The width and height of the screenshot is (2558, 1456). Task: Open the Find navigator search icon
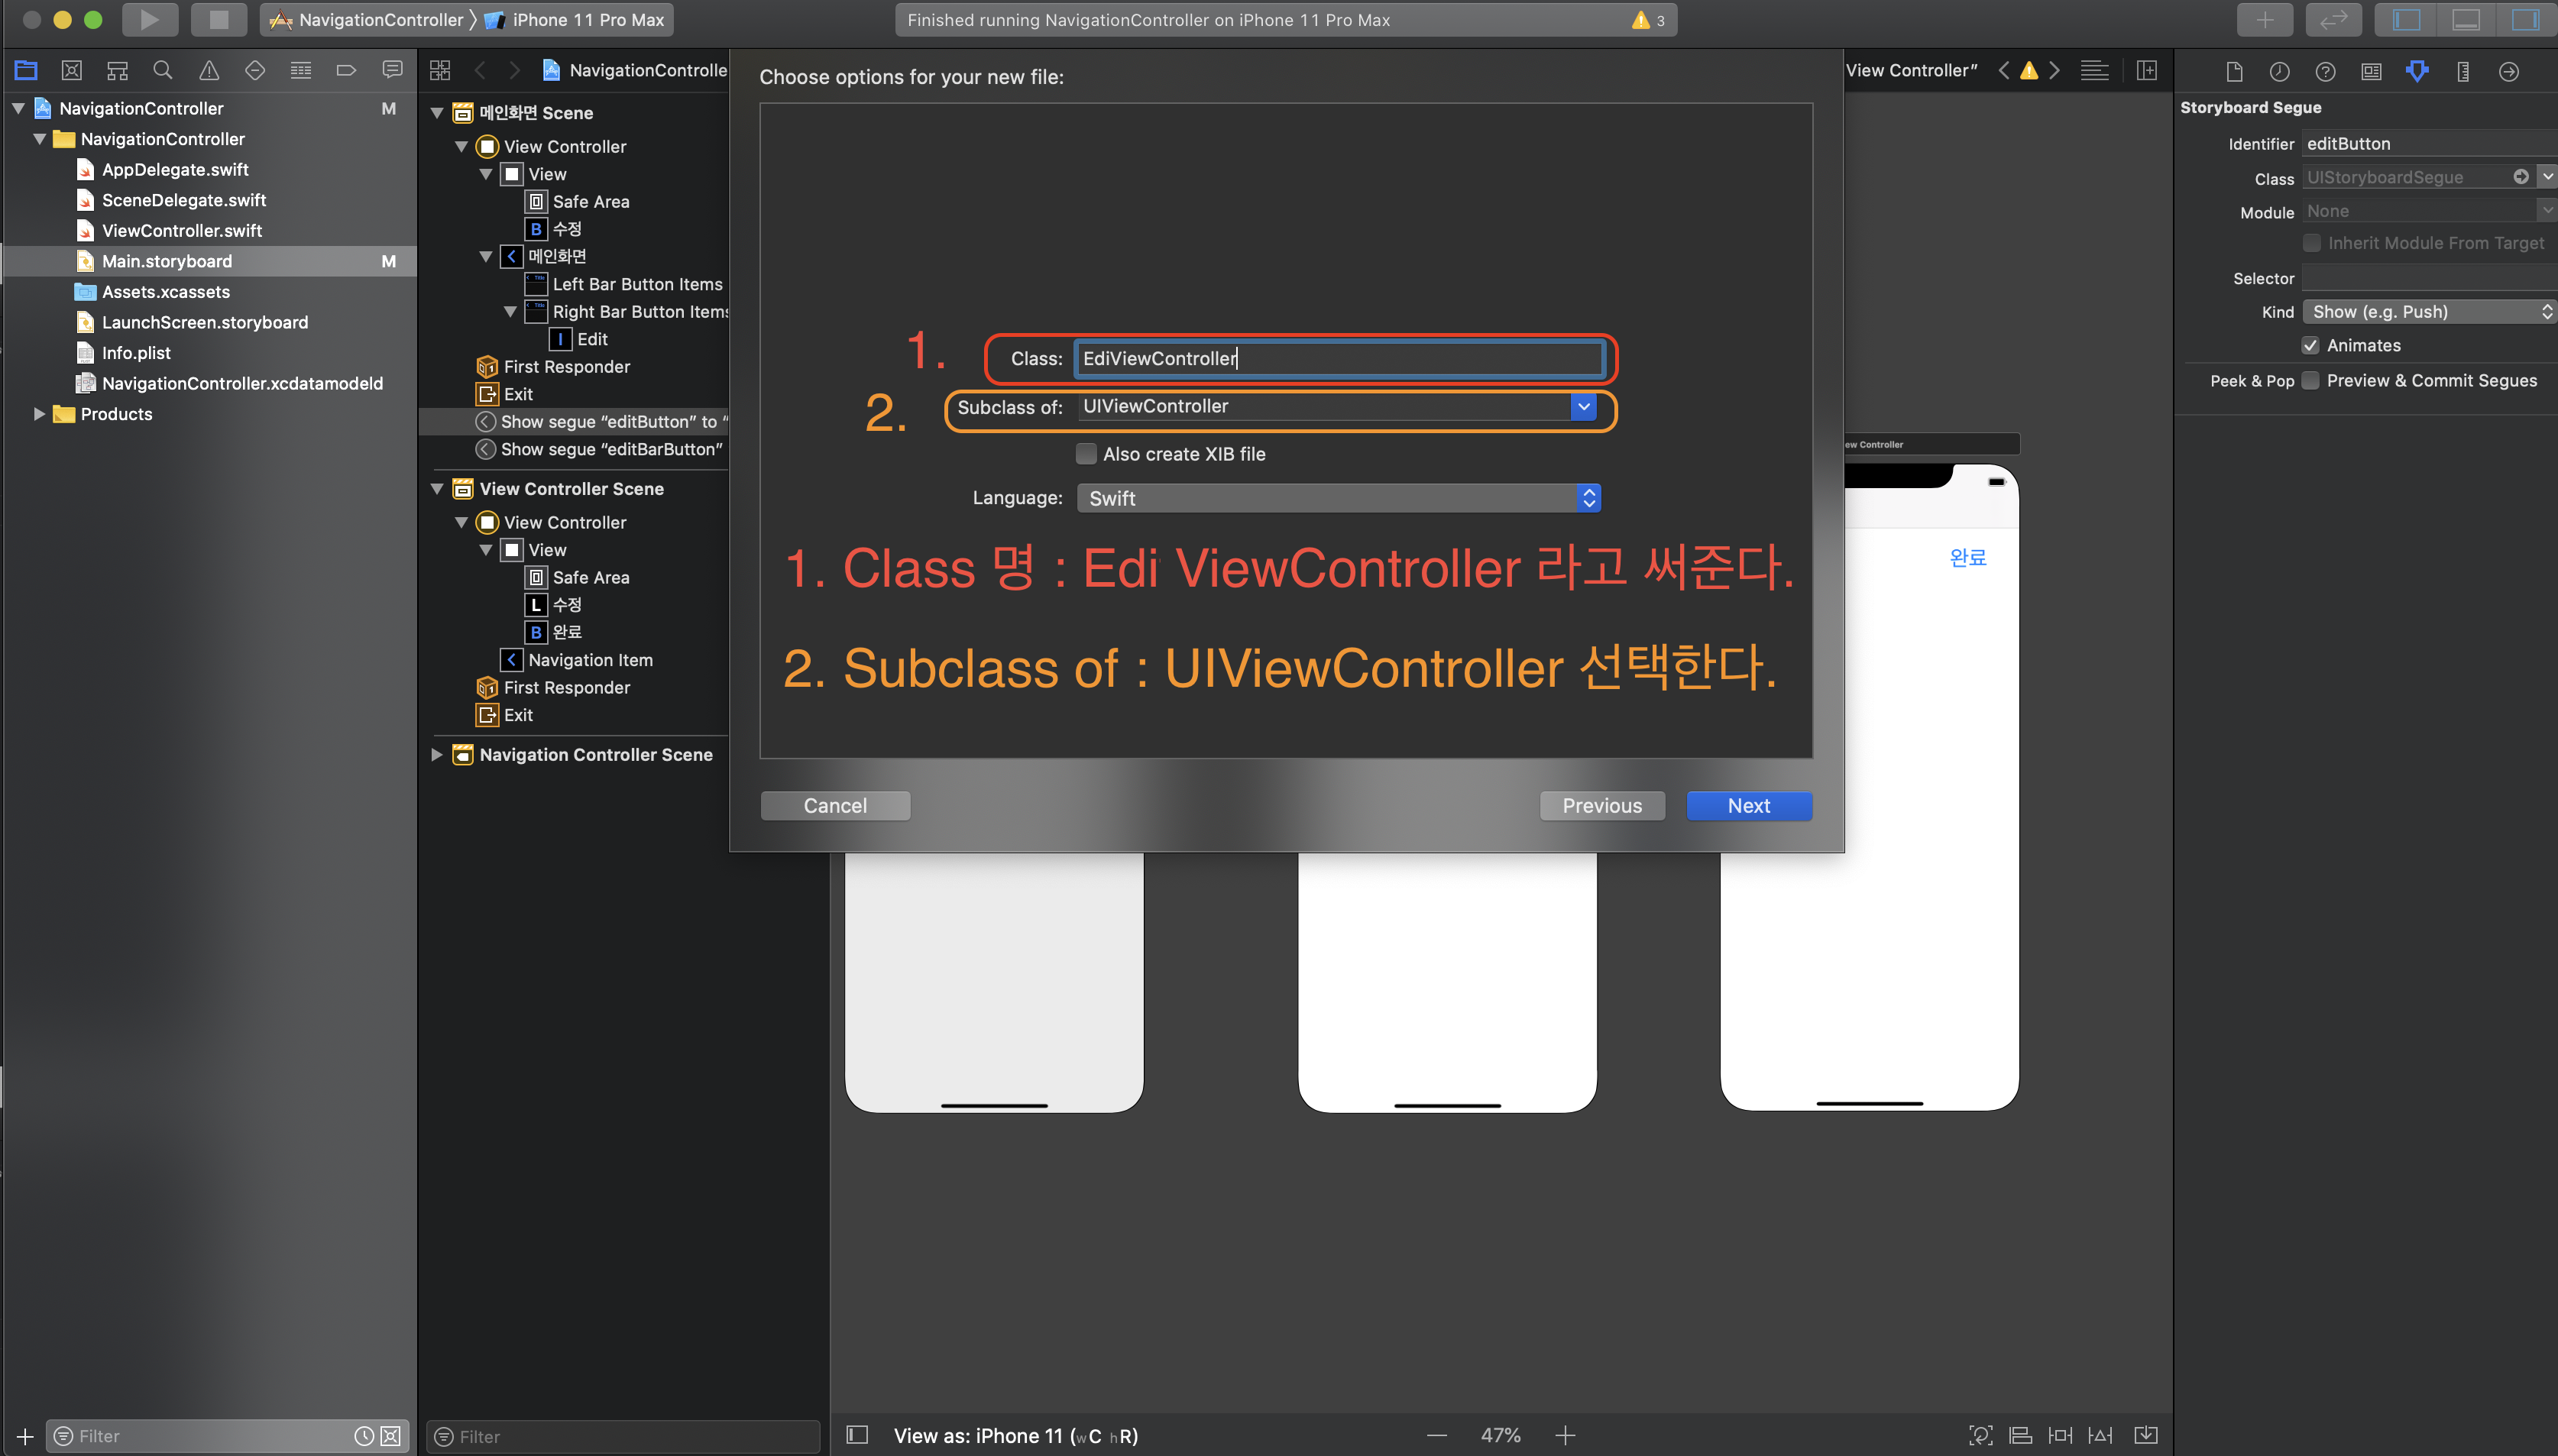pyautogui.click(x=162, y=70)
